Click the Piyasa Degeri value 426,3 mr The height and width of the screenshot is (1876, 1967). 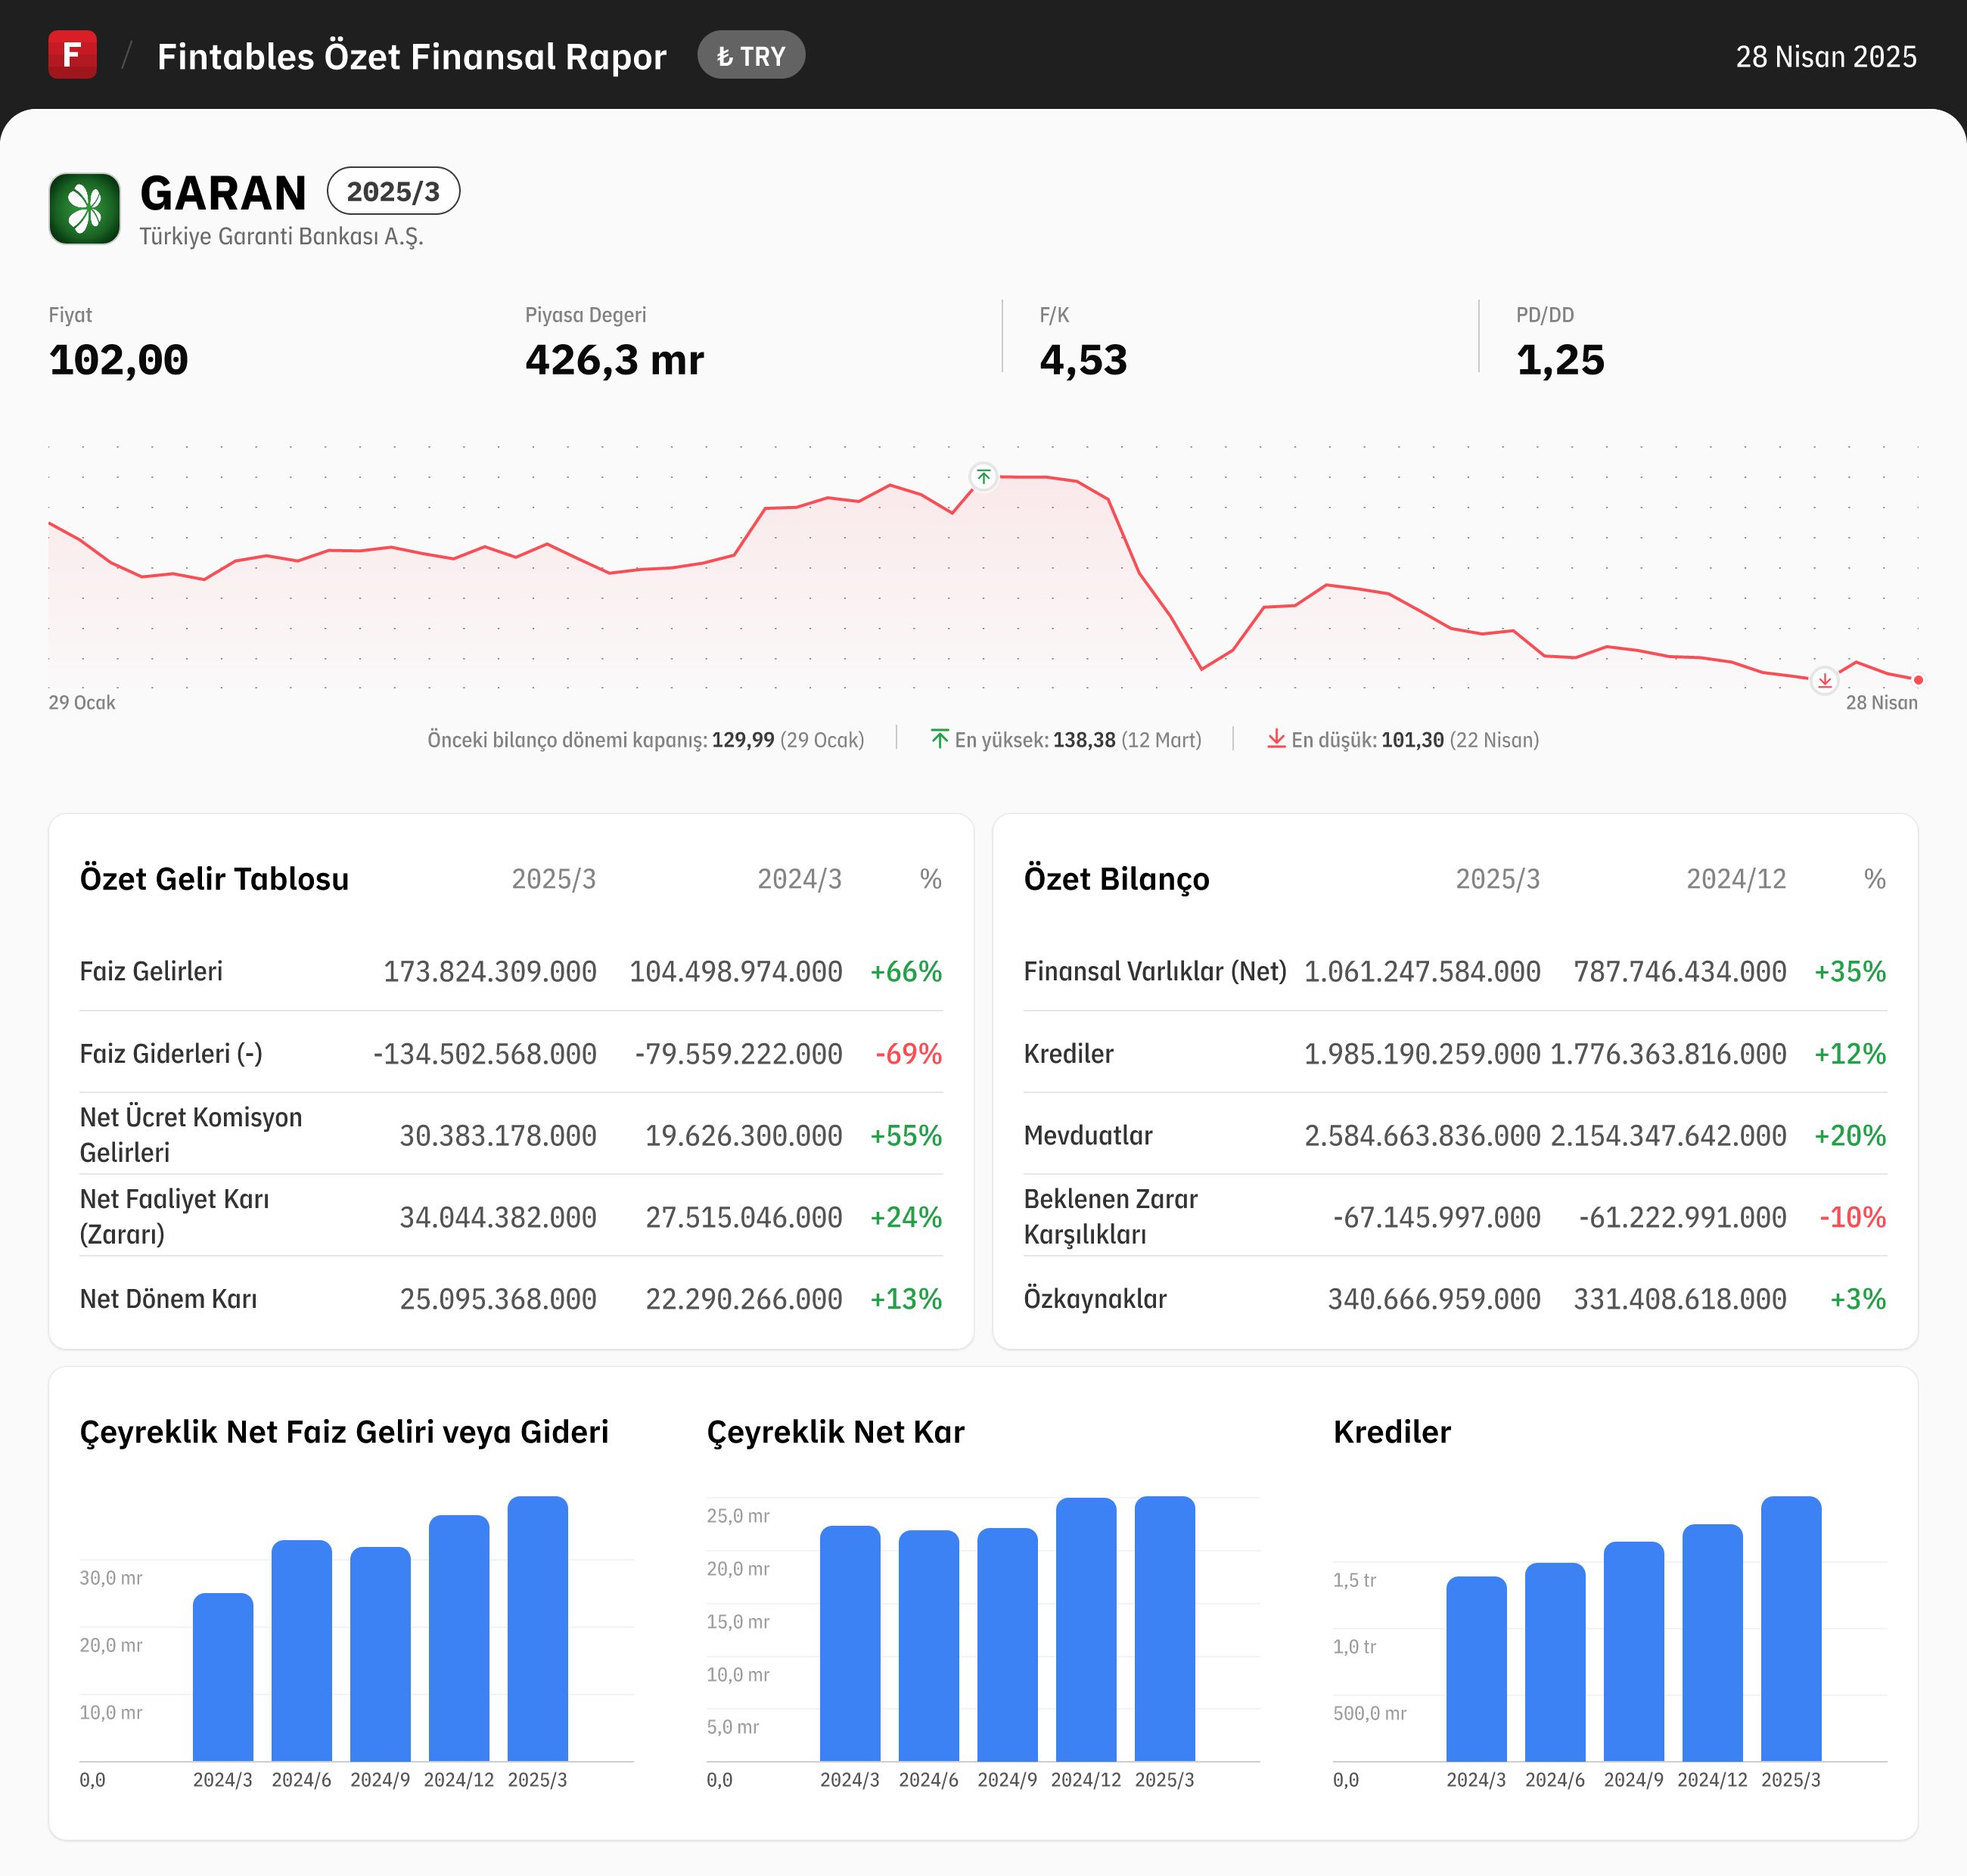click(x=614, y=360)
